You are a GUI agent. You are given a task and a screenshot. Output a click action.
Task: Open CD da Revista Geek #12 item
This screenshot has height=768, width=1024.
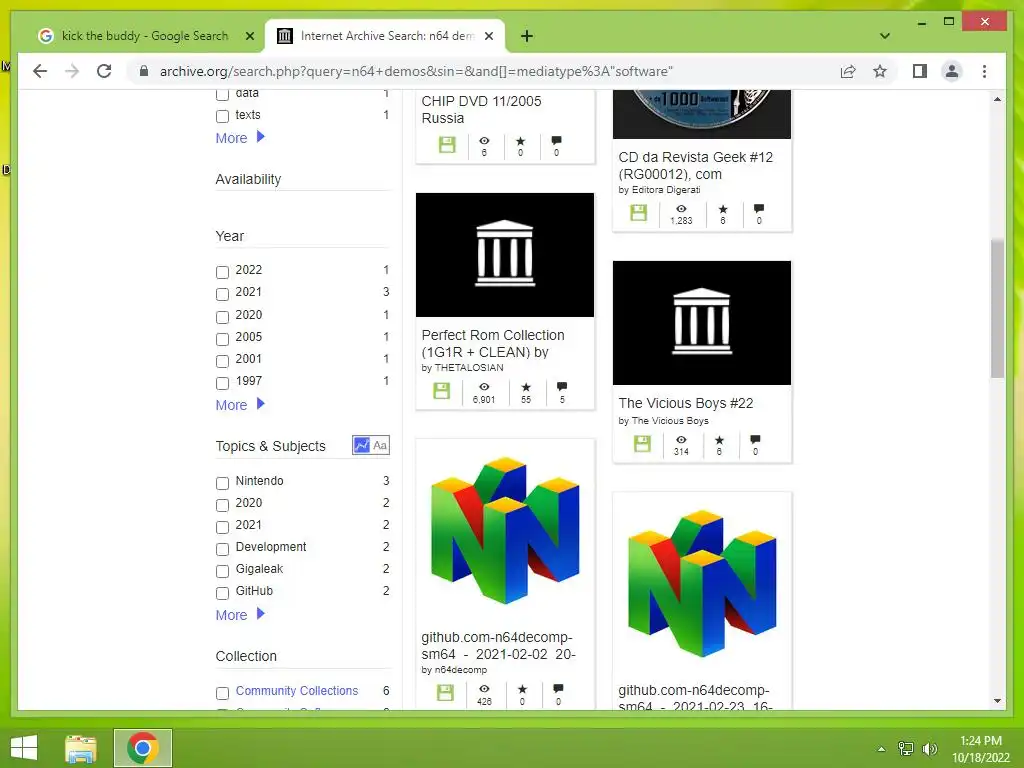(x=696, y=165)
